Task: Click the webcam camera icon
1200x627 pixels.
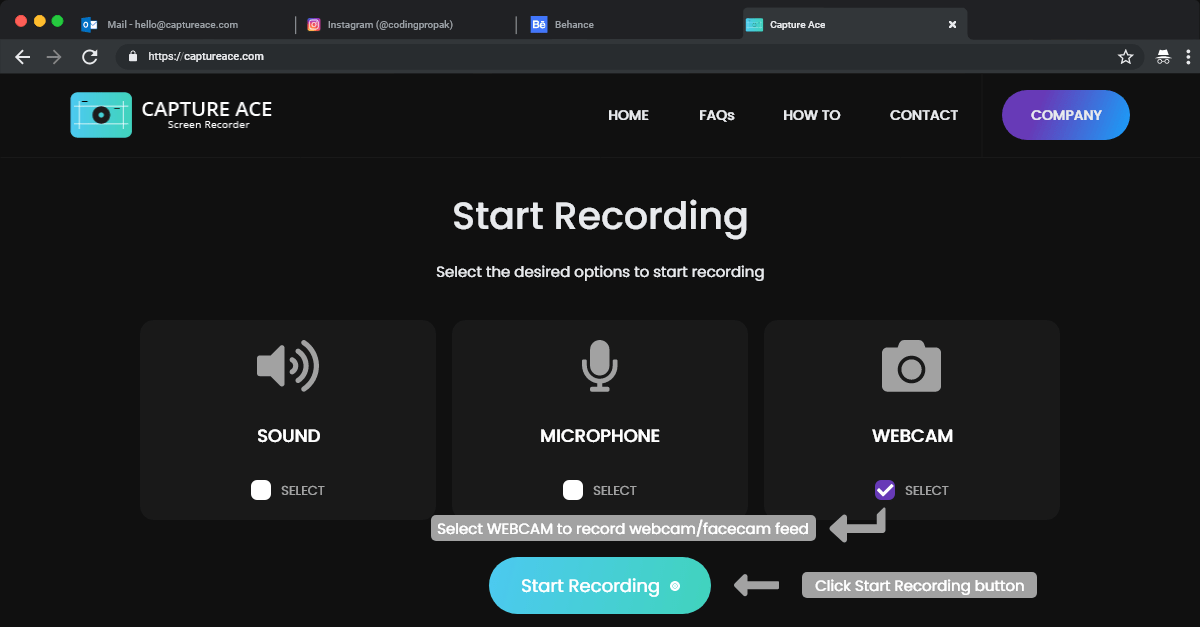Action: point(911,366)
